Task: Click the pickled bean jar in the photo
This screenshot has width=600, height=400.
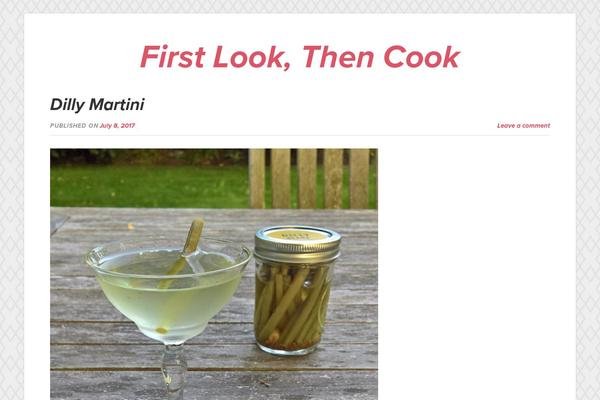Action: [x=297, y=290]
